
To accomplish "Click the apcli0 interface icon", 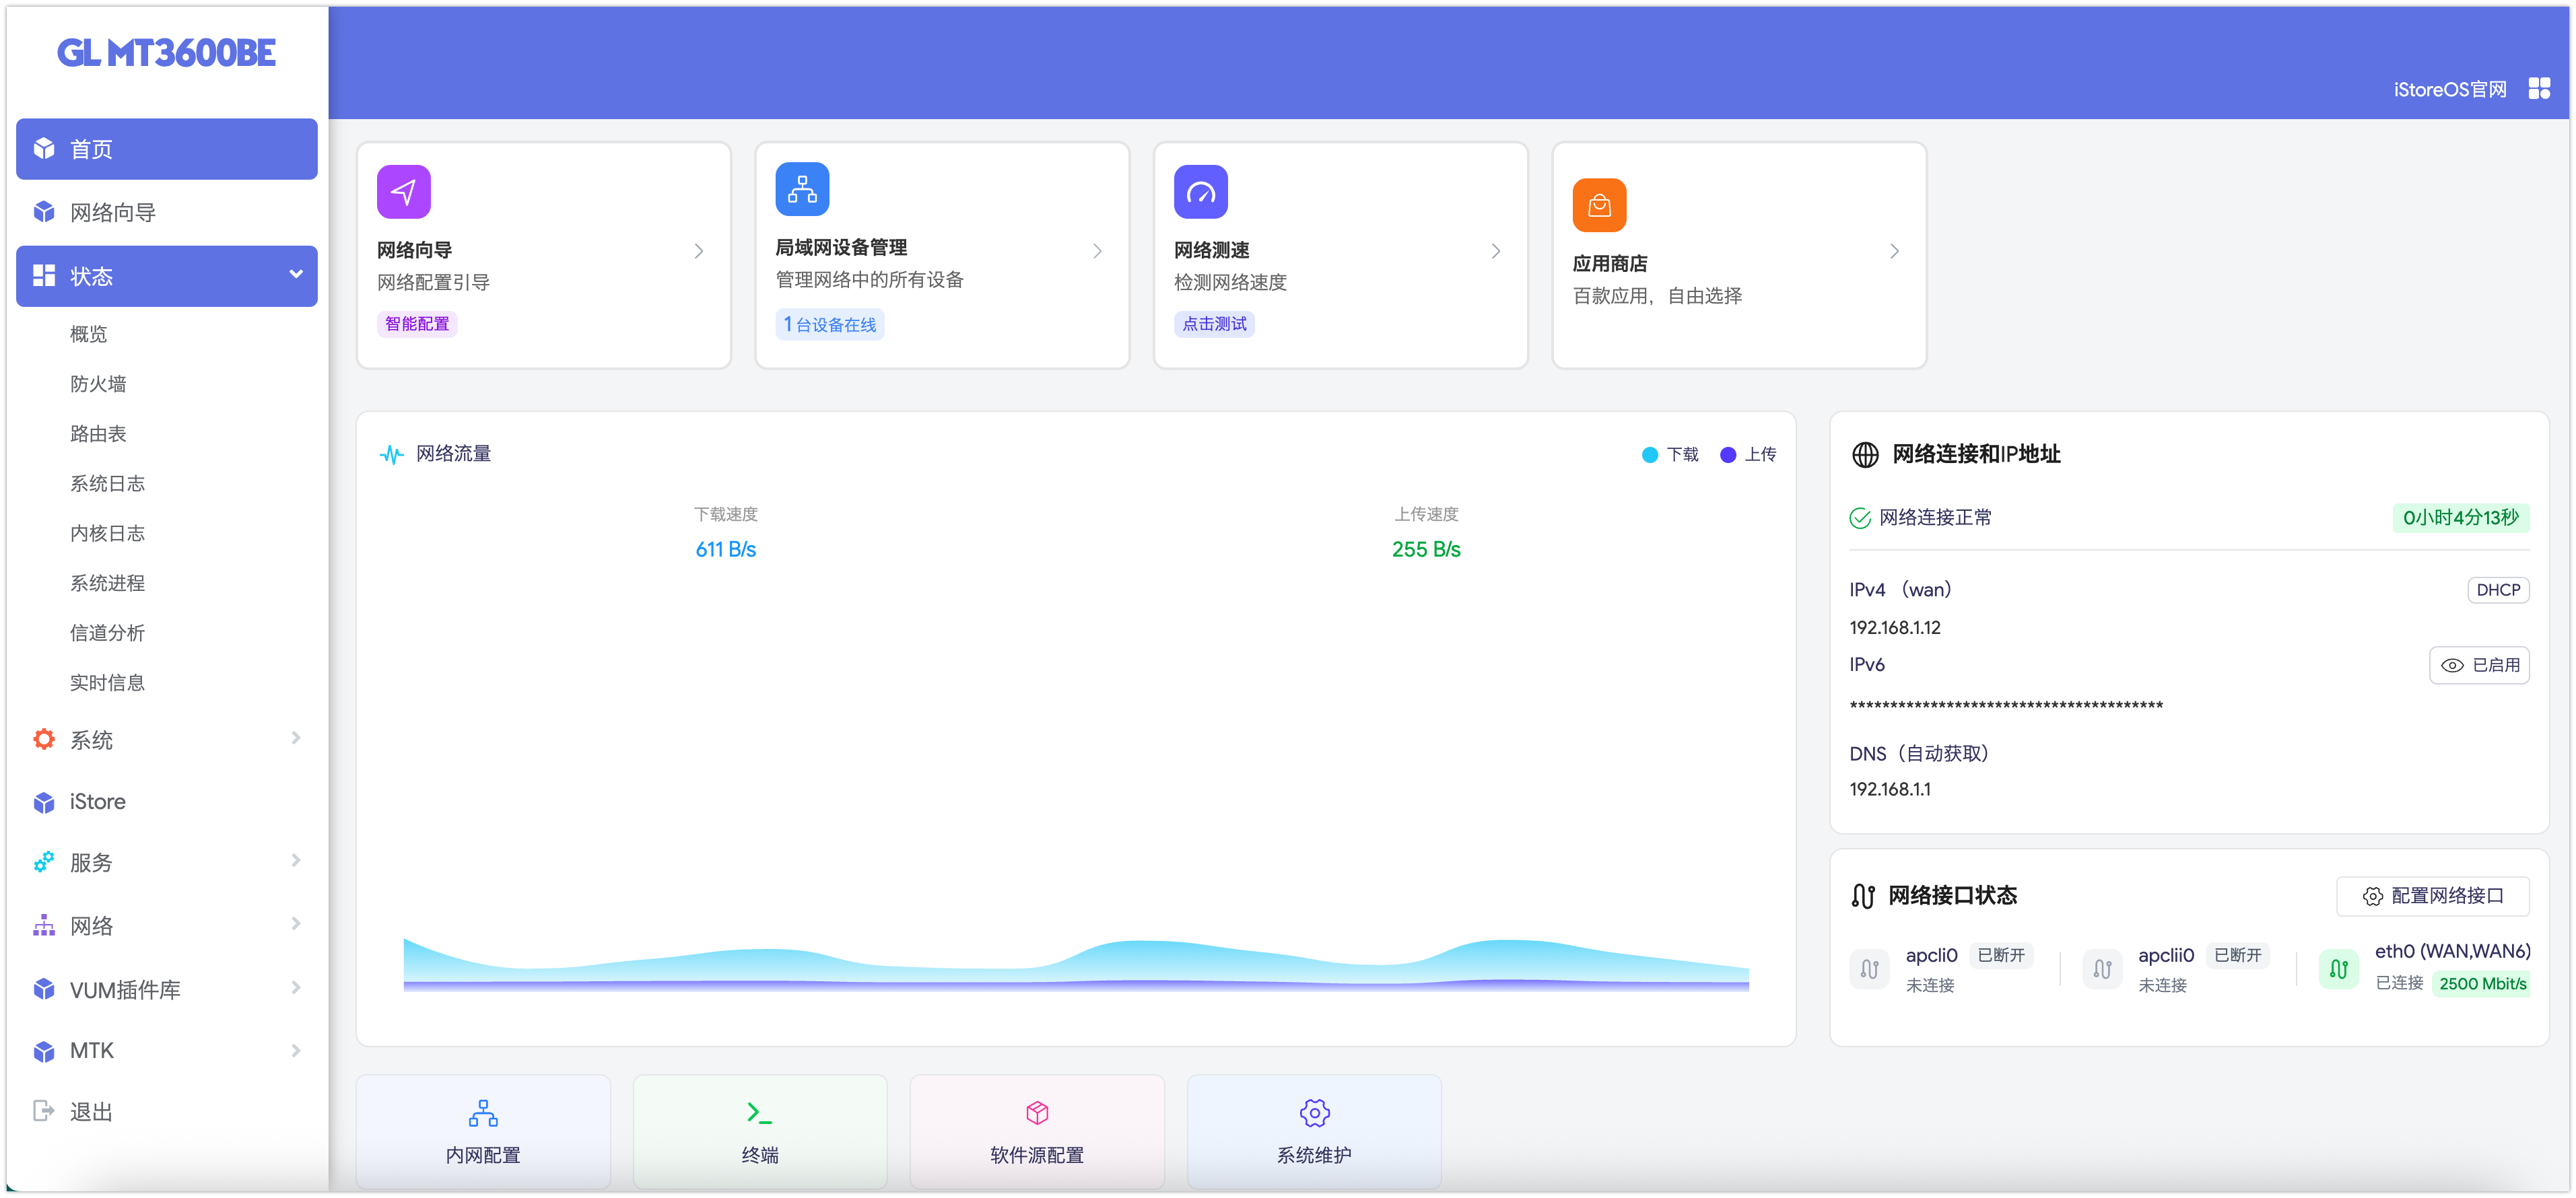I will coord(1869,969).
